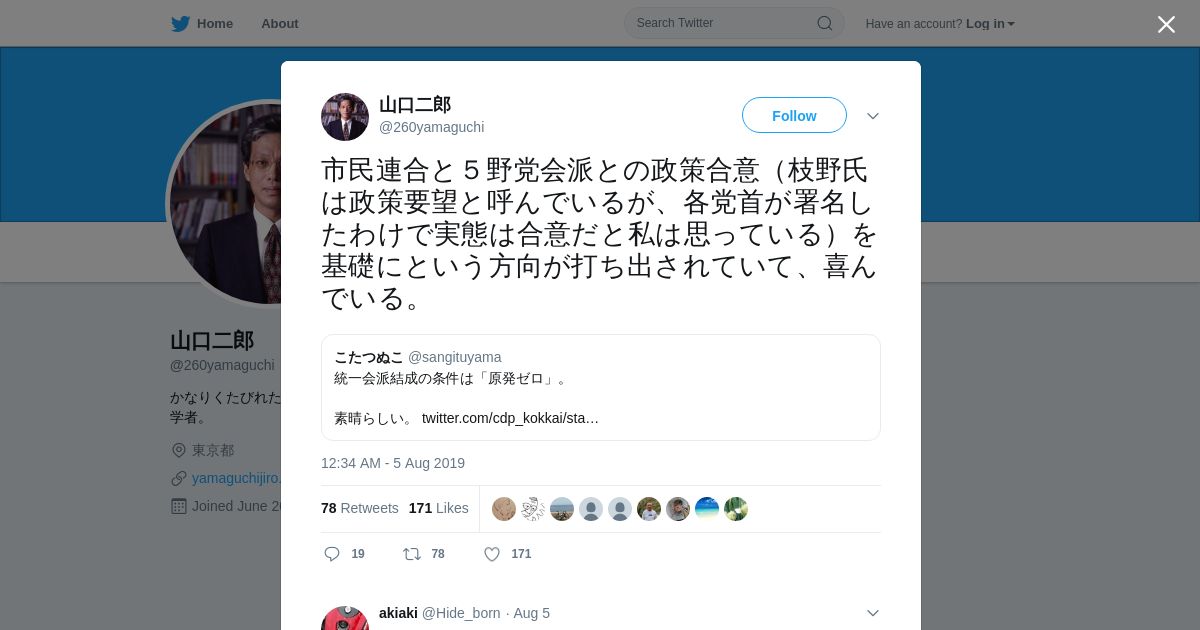Click the reply speech bubble icon
Screen dimensions: 1200x630
click(332, 554)
